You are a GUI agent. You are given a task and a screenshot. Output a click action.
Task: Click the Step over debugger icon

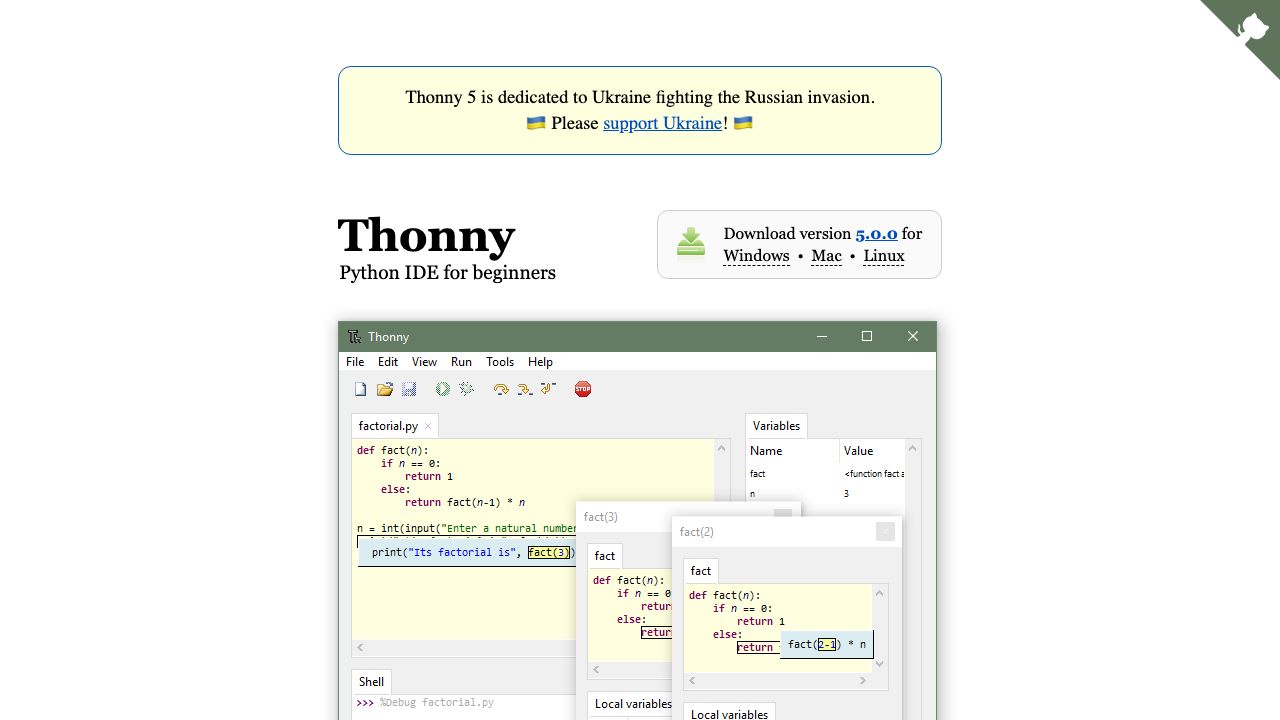point(501,389)
